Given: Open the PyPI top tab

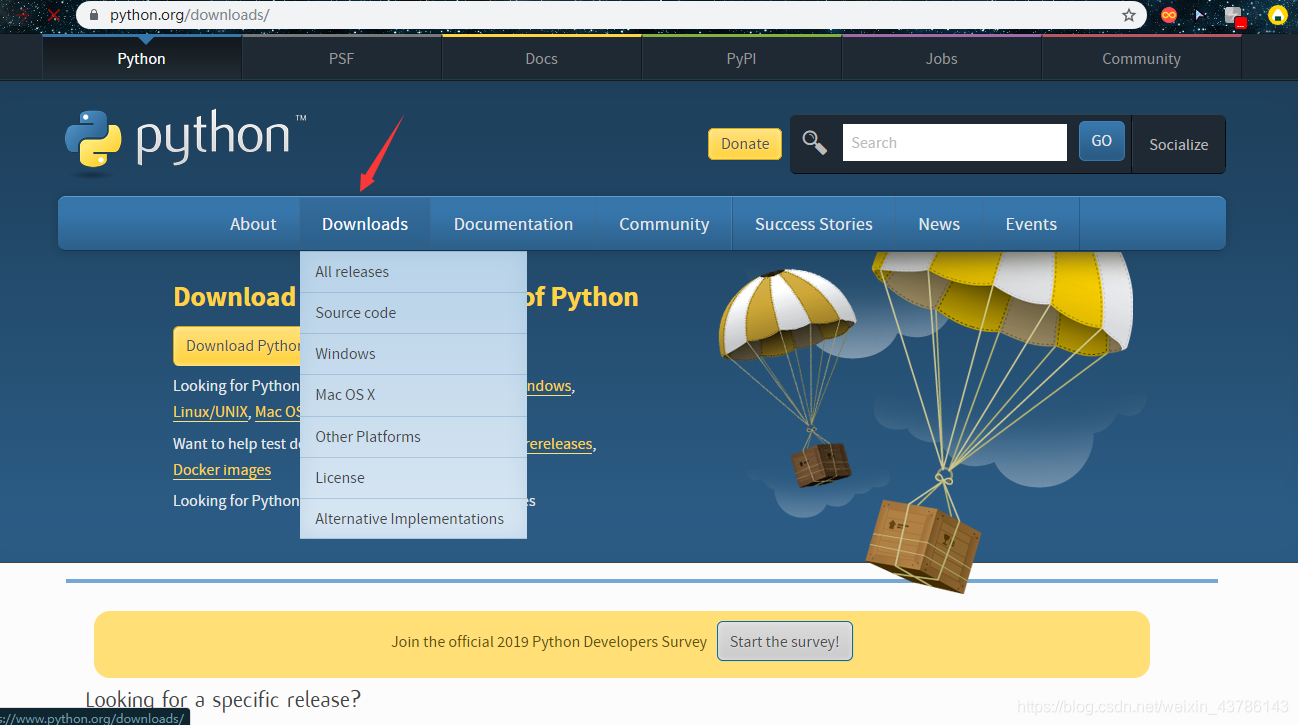Looking at the screenshot, I should 742,59.
